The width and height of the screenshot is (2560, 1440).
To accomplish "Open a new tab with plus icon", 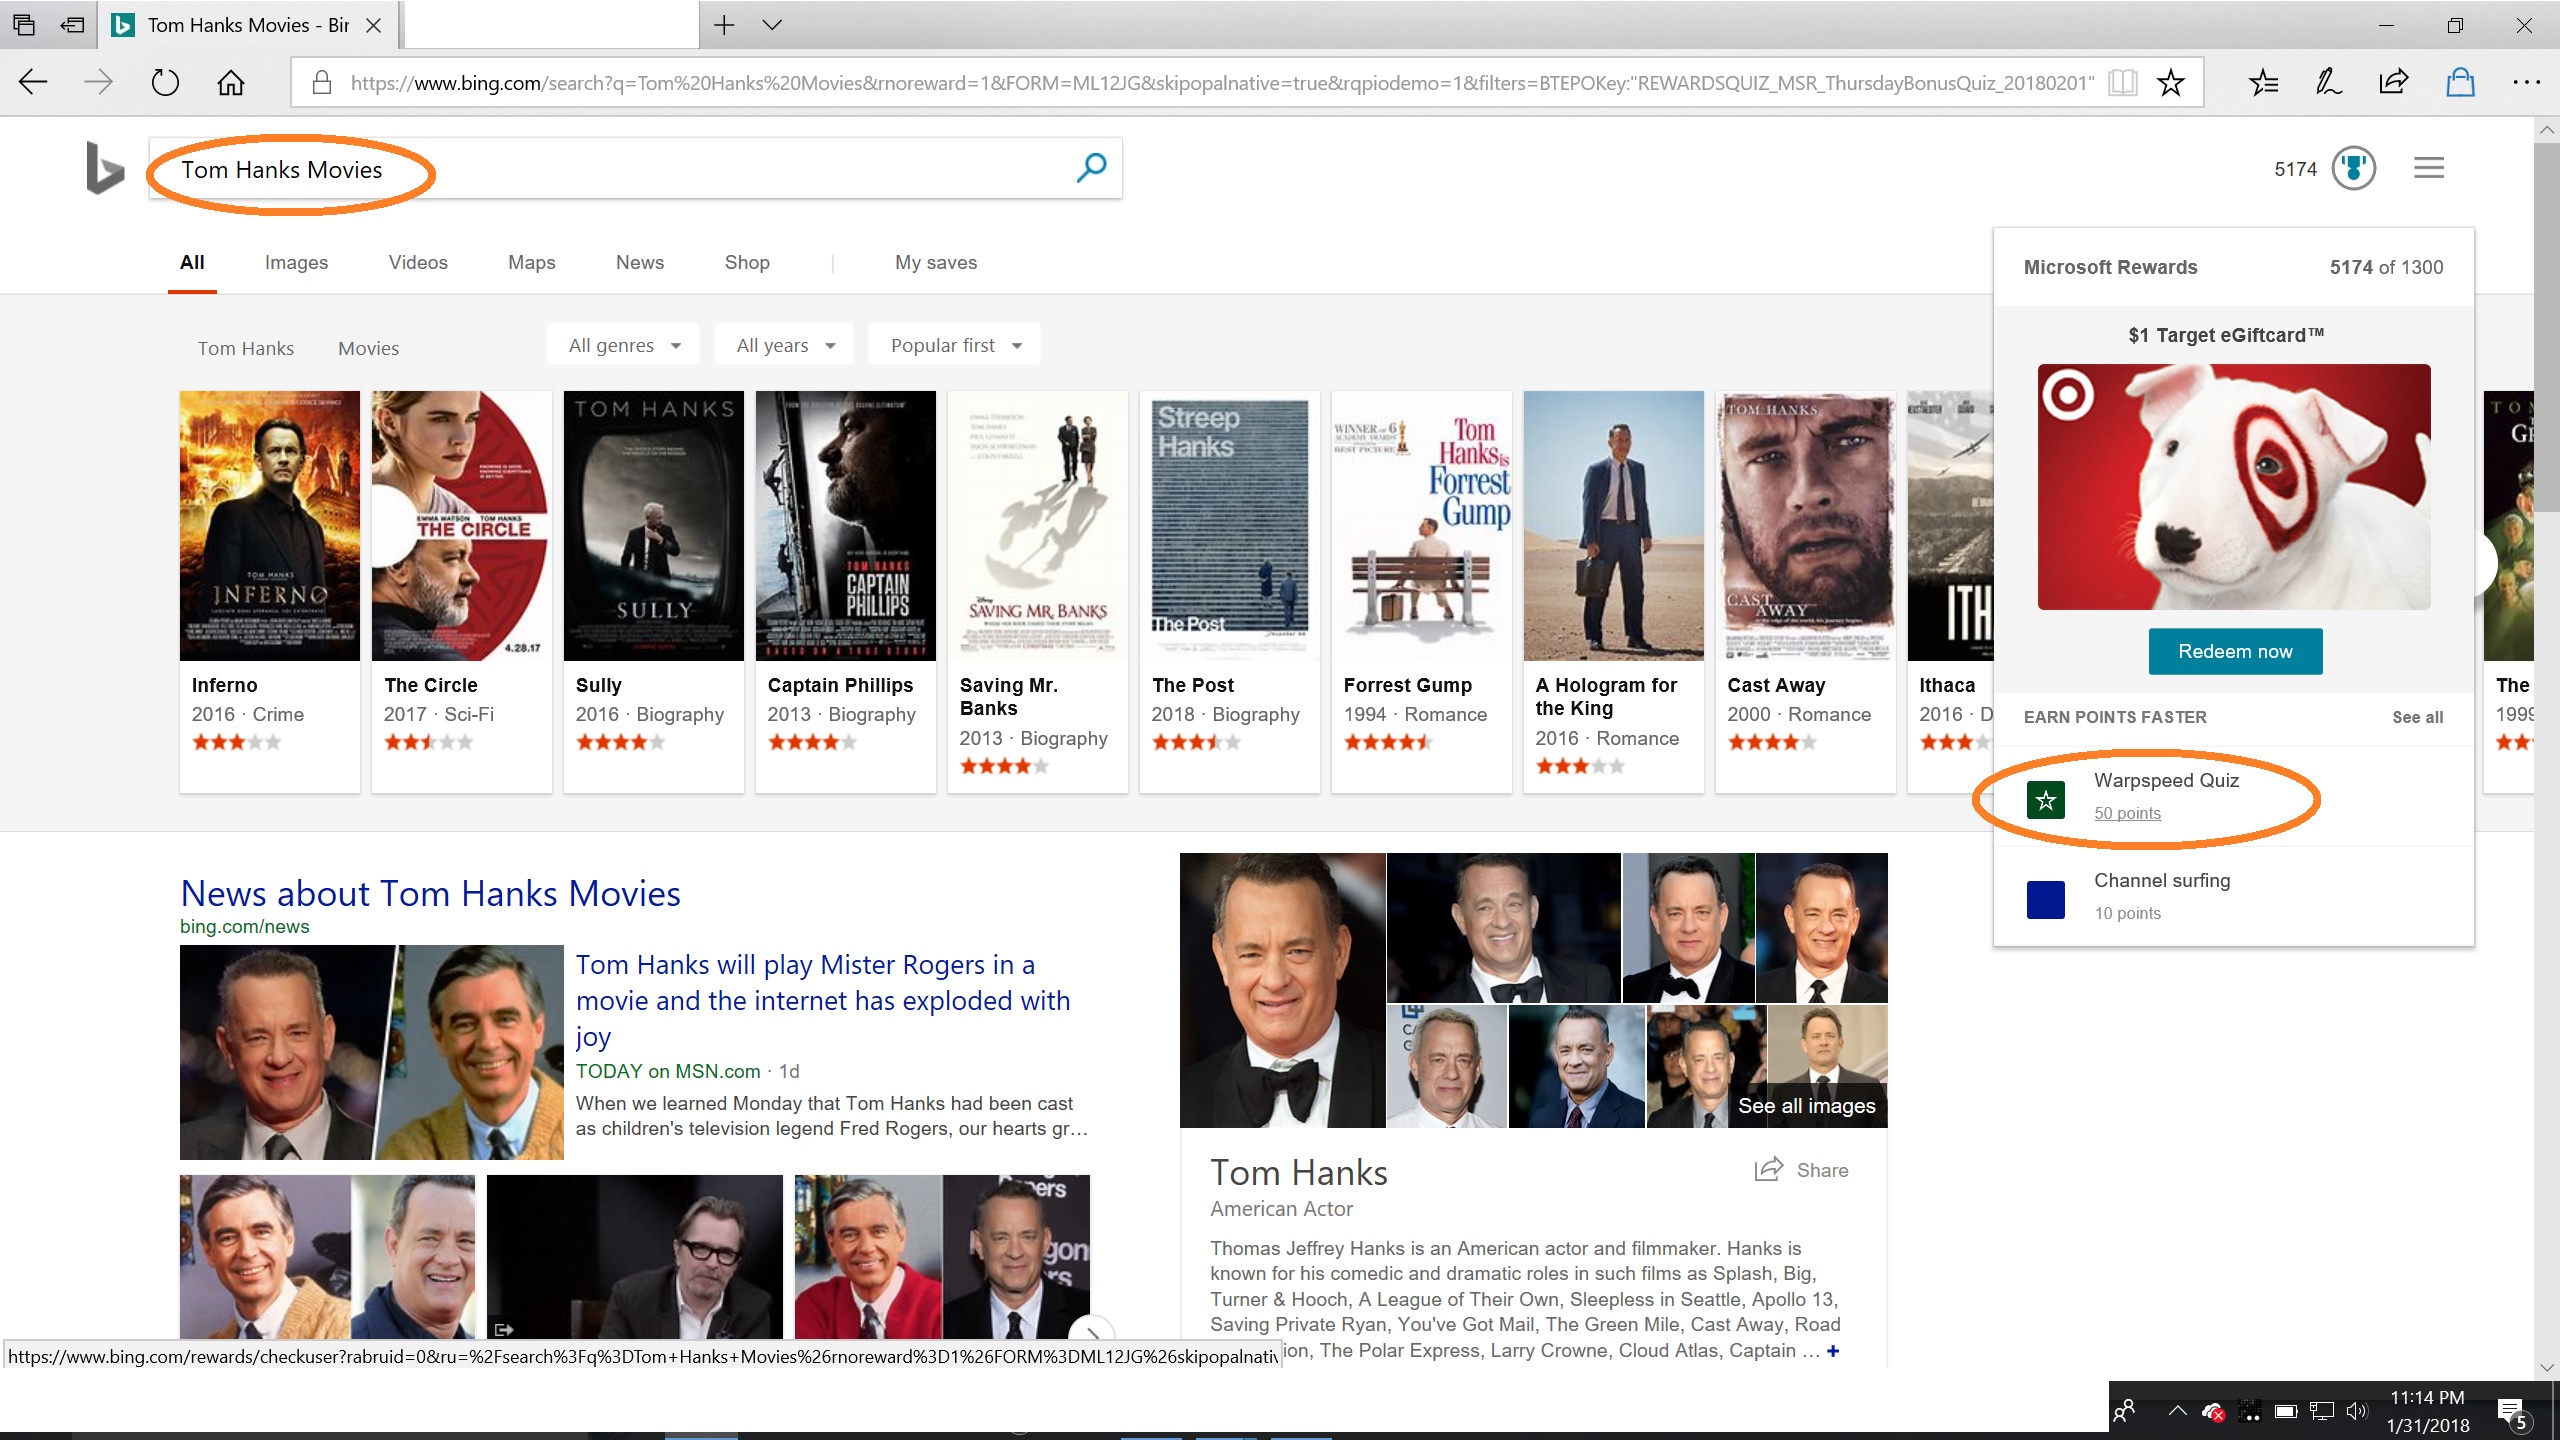I will tap(724, 25).
